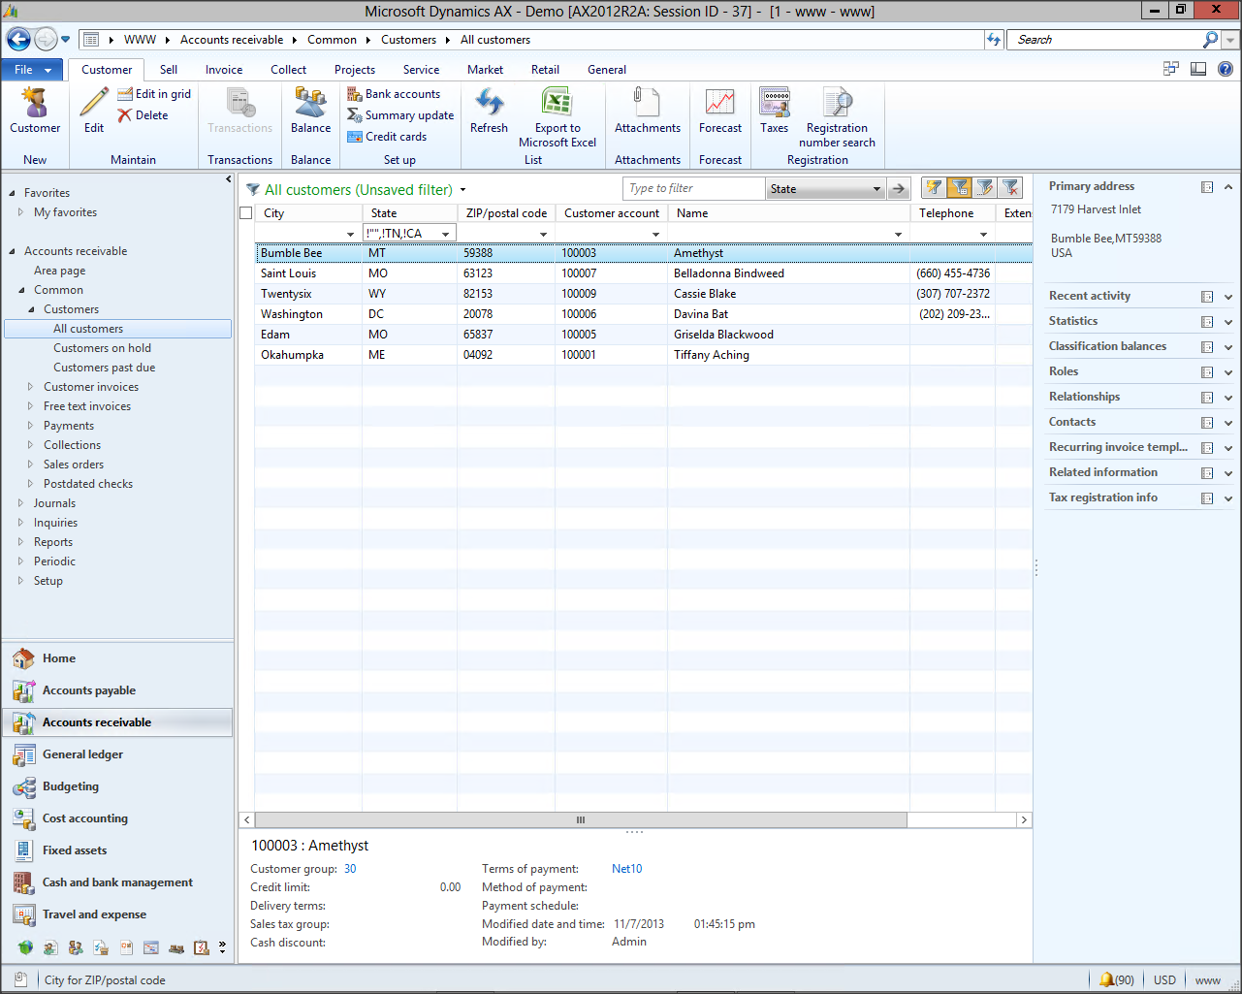Expand the Journals tree node
The width and height of the screenshot is (1242, 994).
21,503
